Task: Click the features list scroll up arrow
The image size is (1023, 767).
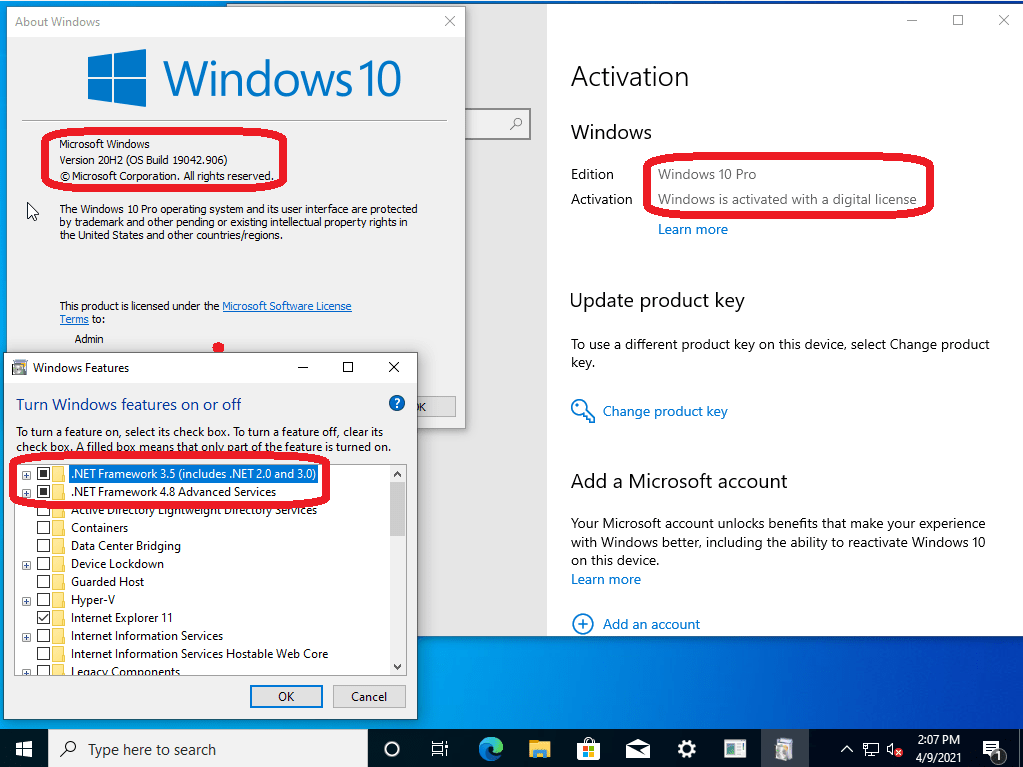Action: pyautogui.click(x=397, y=474)
